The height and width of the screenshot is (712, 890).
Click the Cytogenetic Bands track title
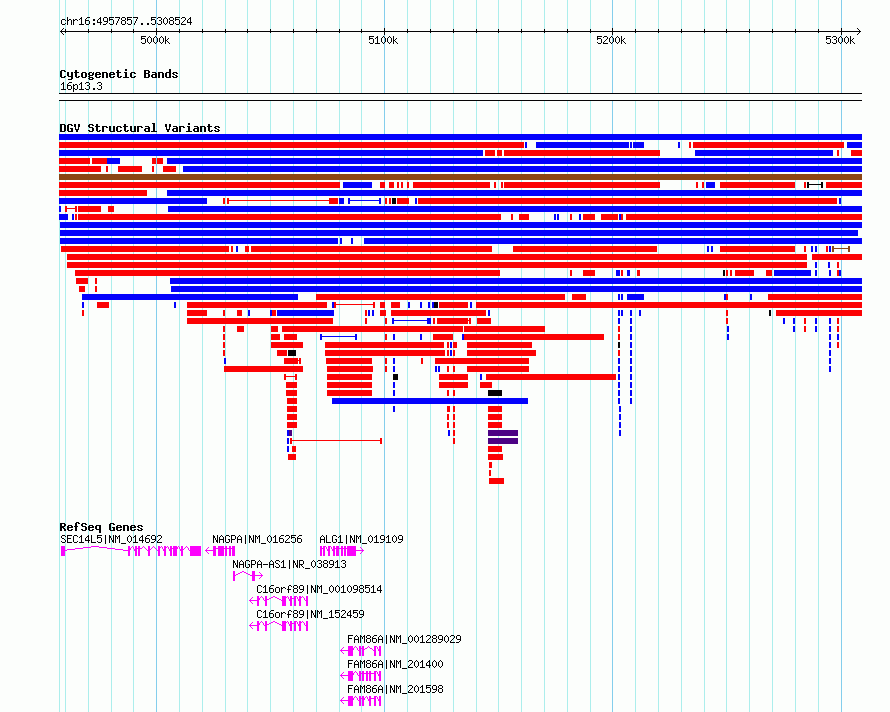[119, 74]
